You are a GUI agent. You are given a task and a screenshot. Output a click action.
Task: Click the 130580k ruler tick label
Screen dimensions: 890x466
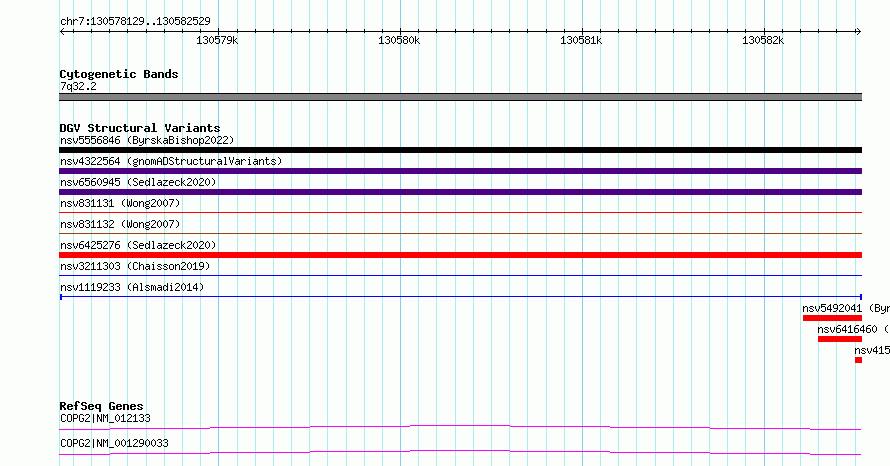point(399,40)
